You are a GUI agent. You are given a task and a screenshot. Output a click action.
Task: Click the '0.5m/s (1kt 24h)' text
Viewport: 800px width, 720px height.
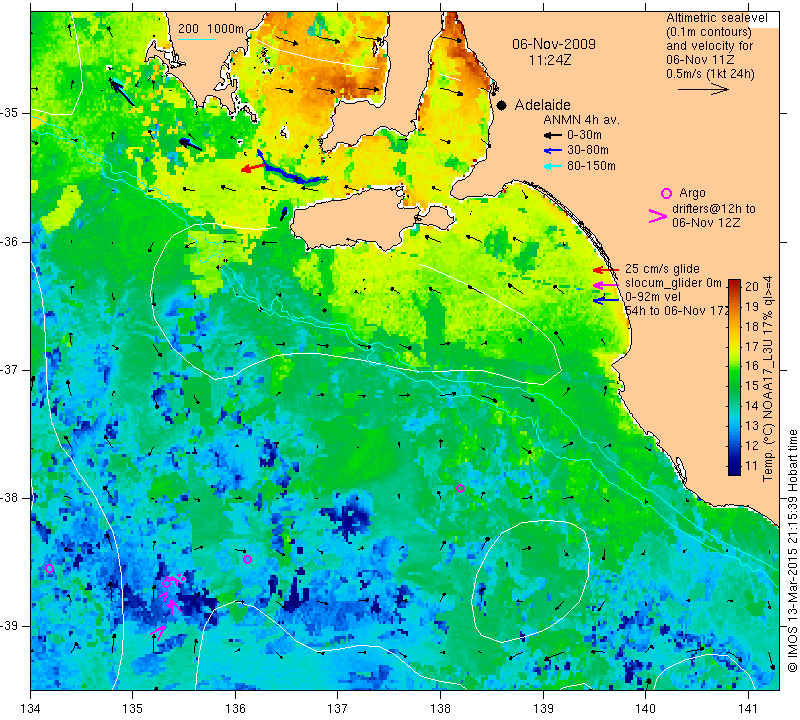point(710,73)
